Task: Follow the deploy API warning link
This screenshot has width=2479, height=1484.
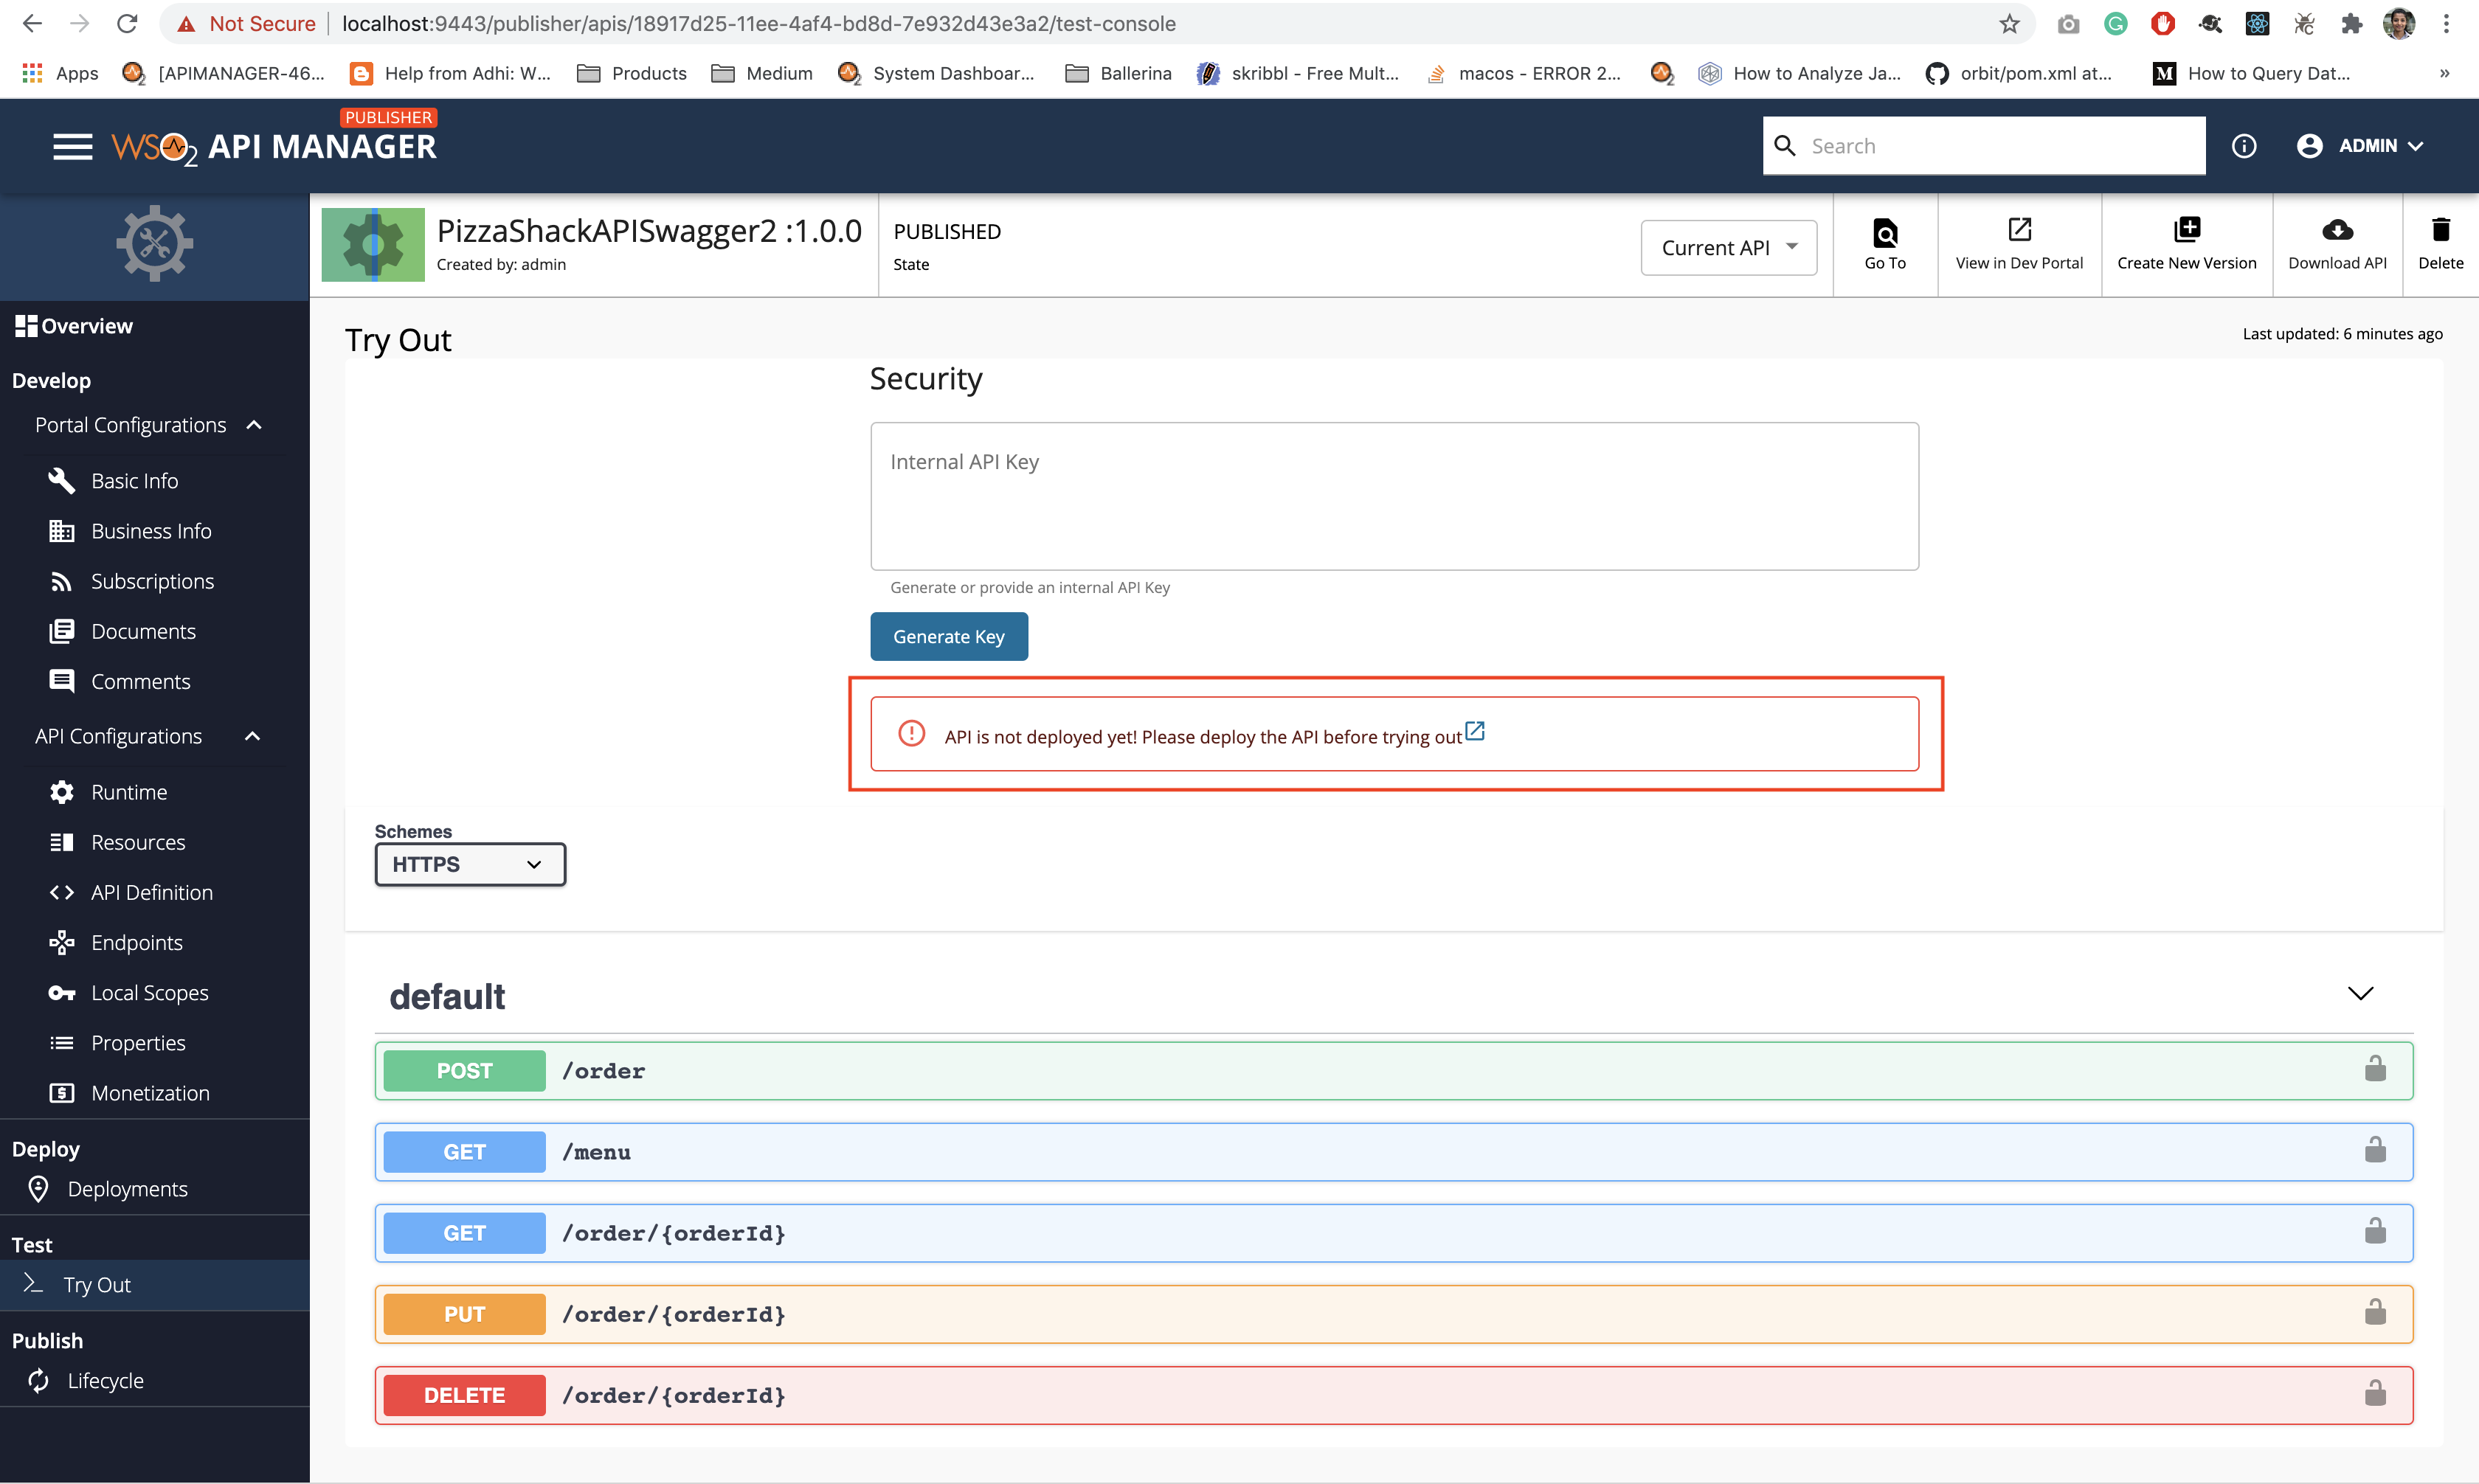Action: point(1475,731)
